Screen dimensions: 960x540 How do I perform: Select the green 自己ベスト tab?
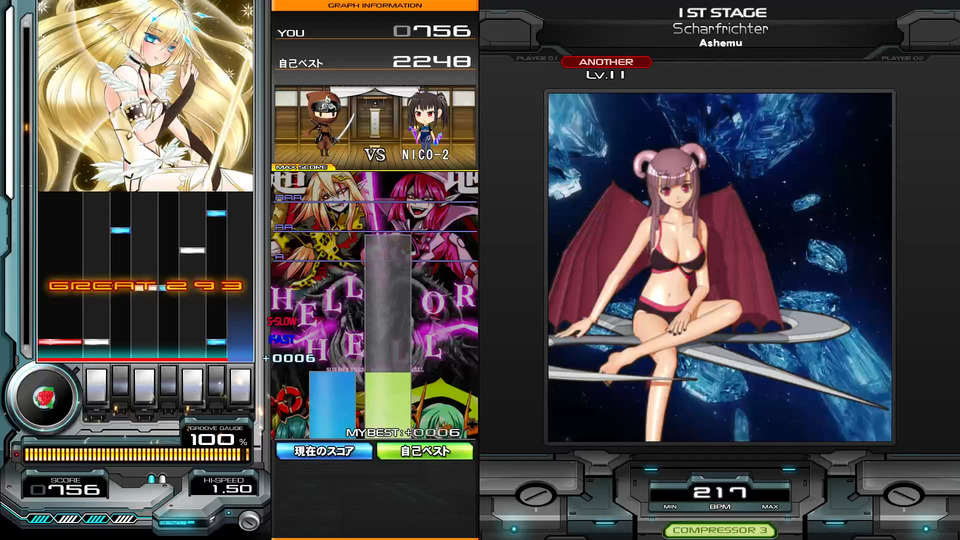(425, 451)
